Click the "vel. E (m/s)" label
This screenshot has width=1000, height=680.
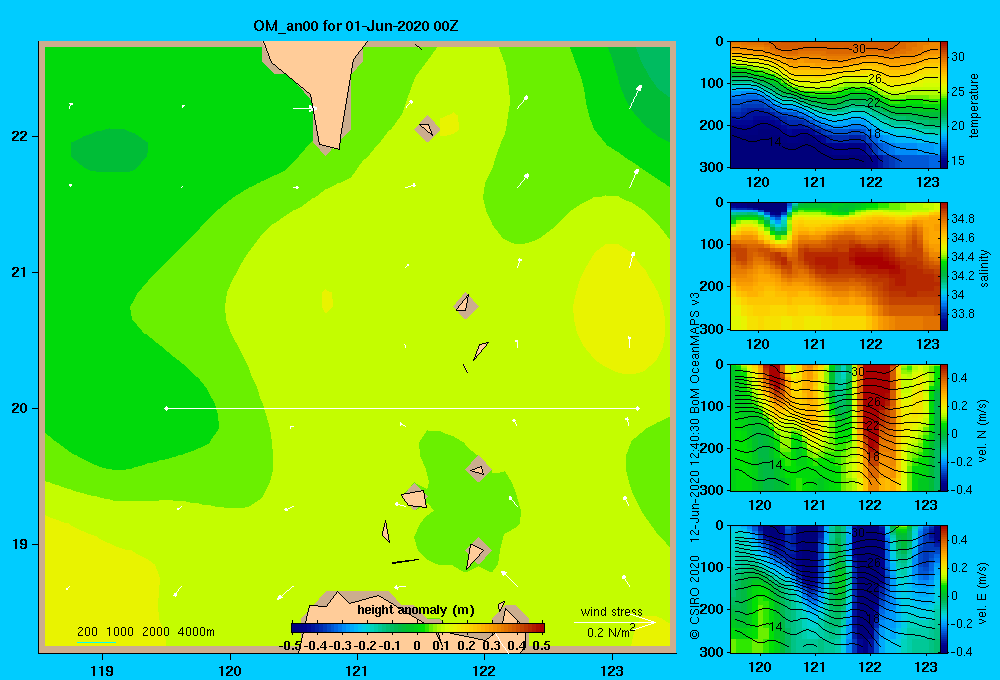(x=982, y=593)
